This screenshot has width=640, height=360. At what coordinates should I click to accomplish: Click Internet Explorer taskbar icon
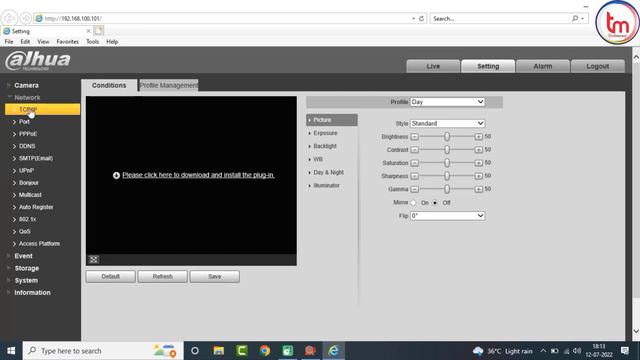[333, 351]
